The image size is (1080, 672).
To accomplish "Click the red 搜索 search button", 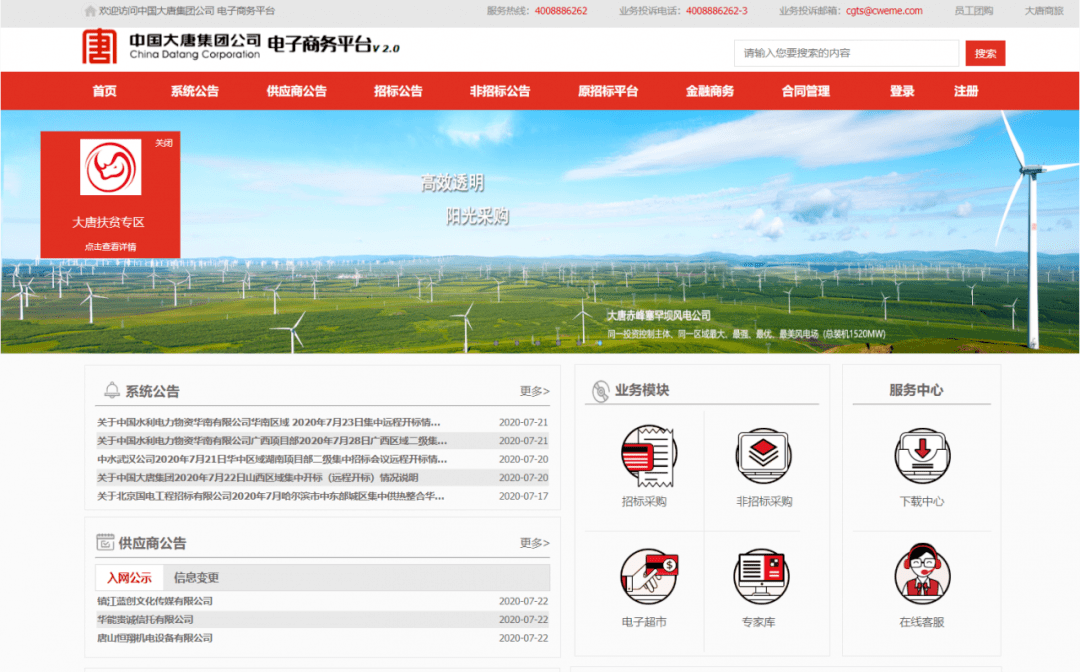I will (x=985, y=53).
